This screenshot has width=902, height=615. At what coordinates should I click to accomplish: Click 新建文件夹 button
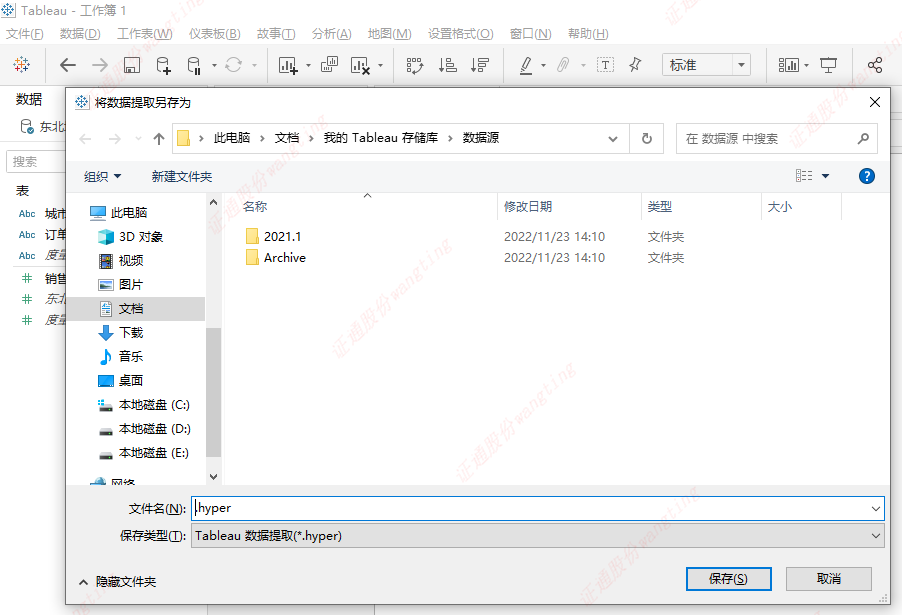pos(182,177)
